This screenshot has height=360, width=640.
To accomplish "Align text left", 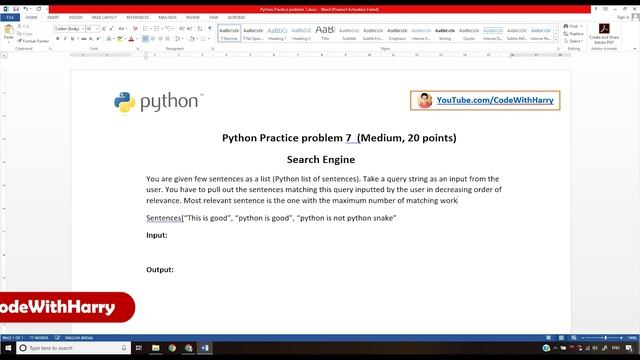I will (145, 39).
